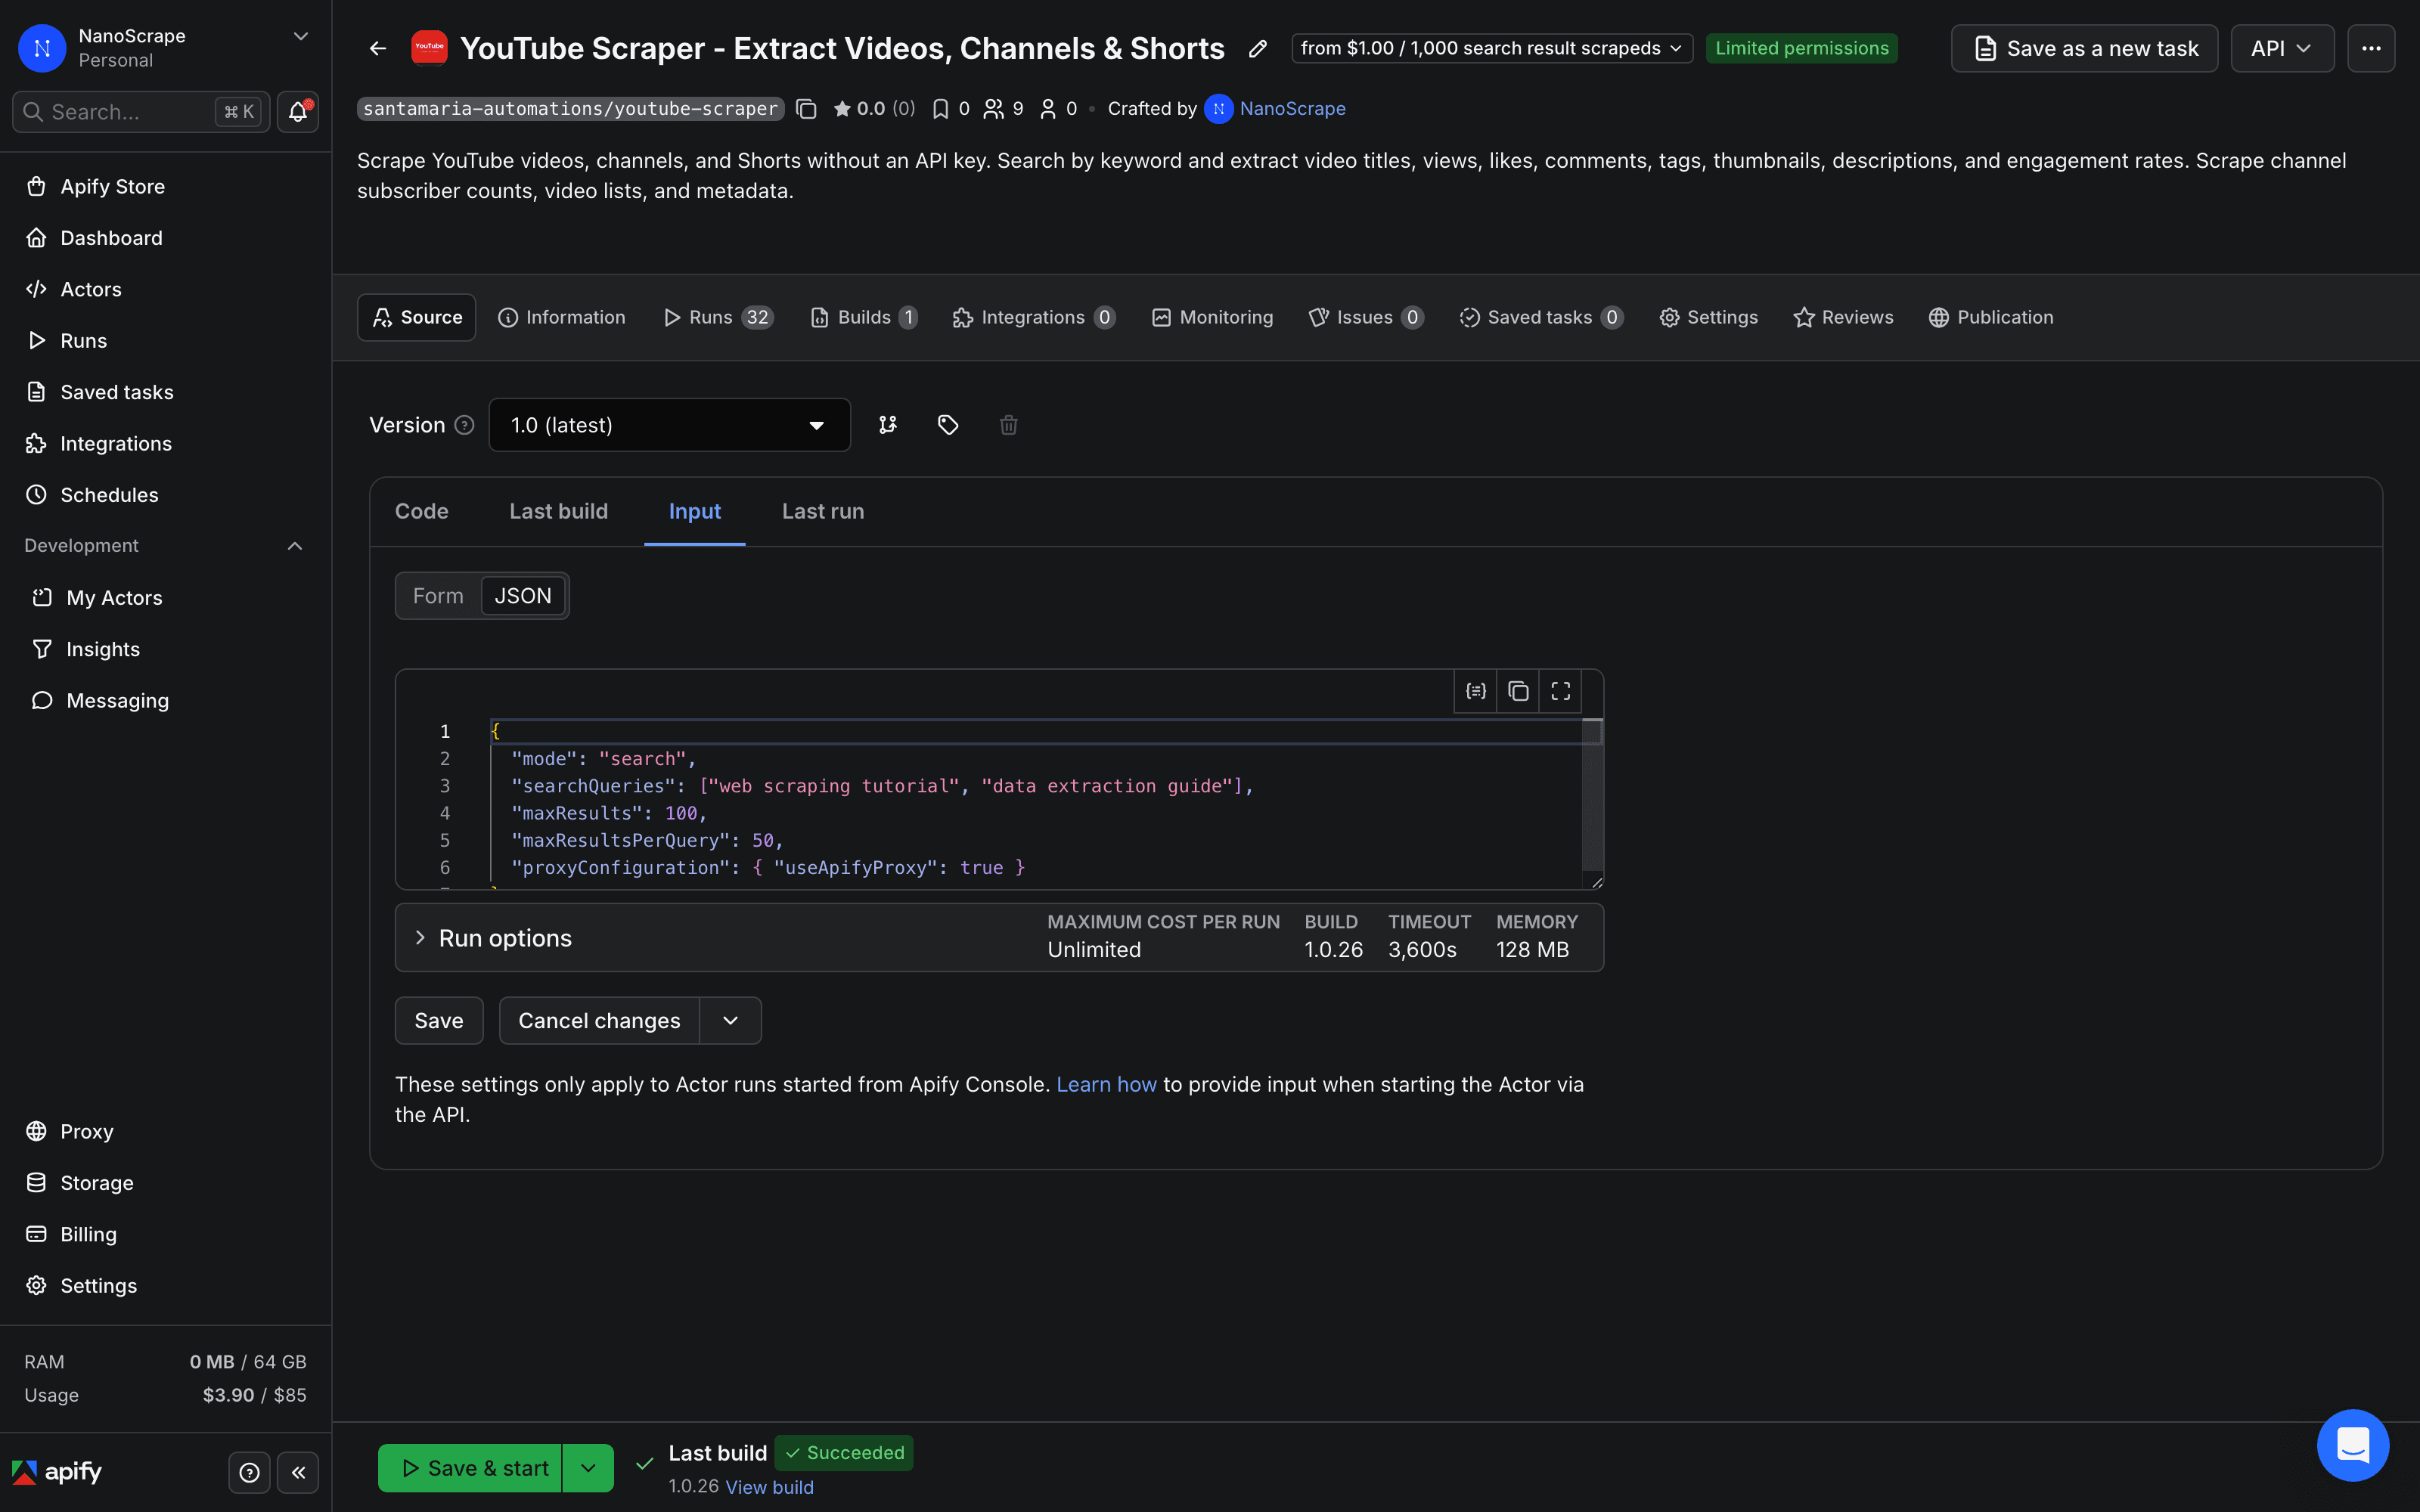Image resolution: width=2420 pixels, height=1512 pixels.
Task: Click the format JSON braces icon
Action: point(1475,691)
